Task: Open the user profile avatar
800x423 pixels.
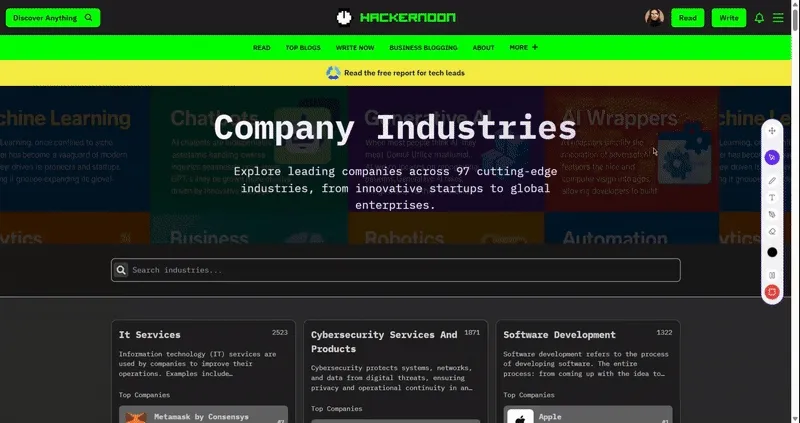Action: click(x=654, y=17)
